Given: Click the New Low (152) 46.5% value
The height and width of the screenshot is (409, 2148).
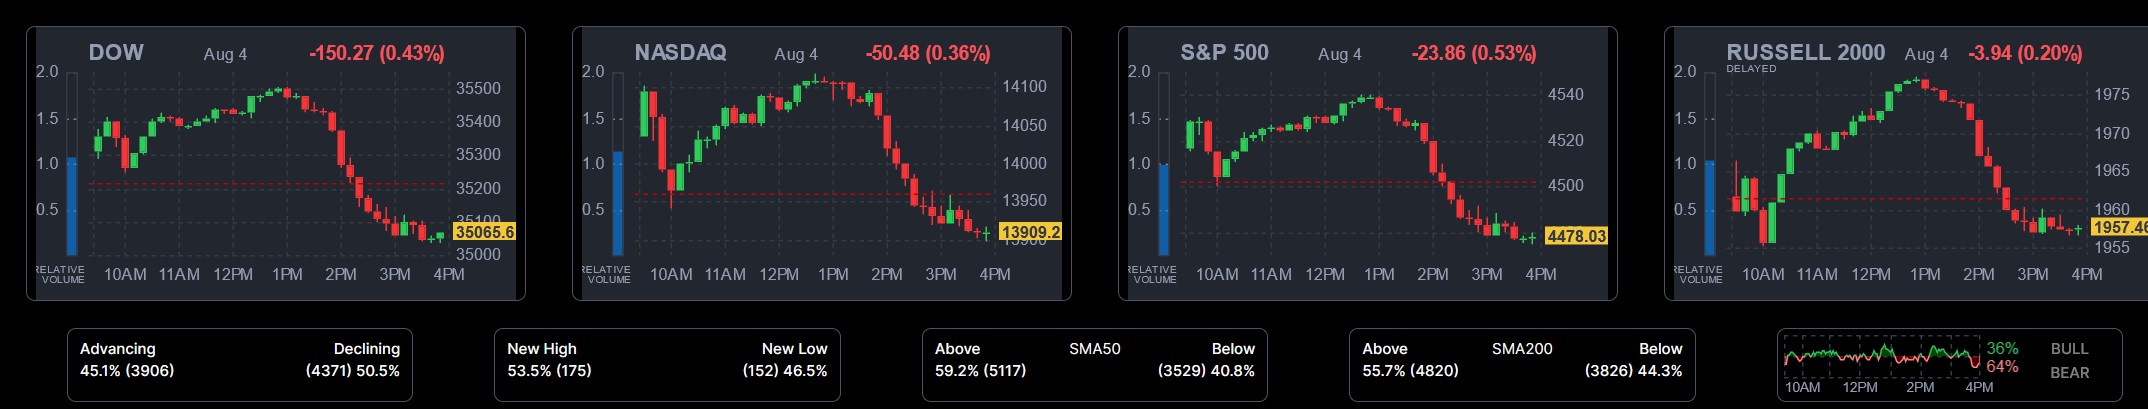Looking at the screenshot, I should pos(784,370).
